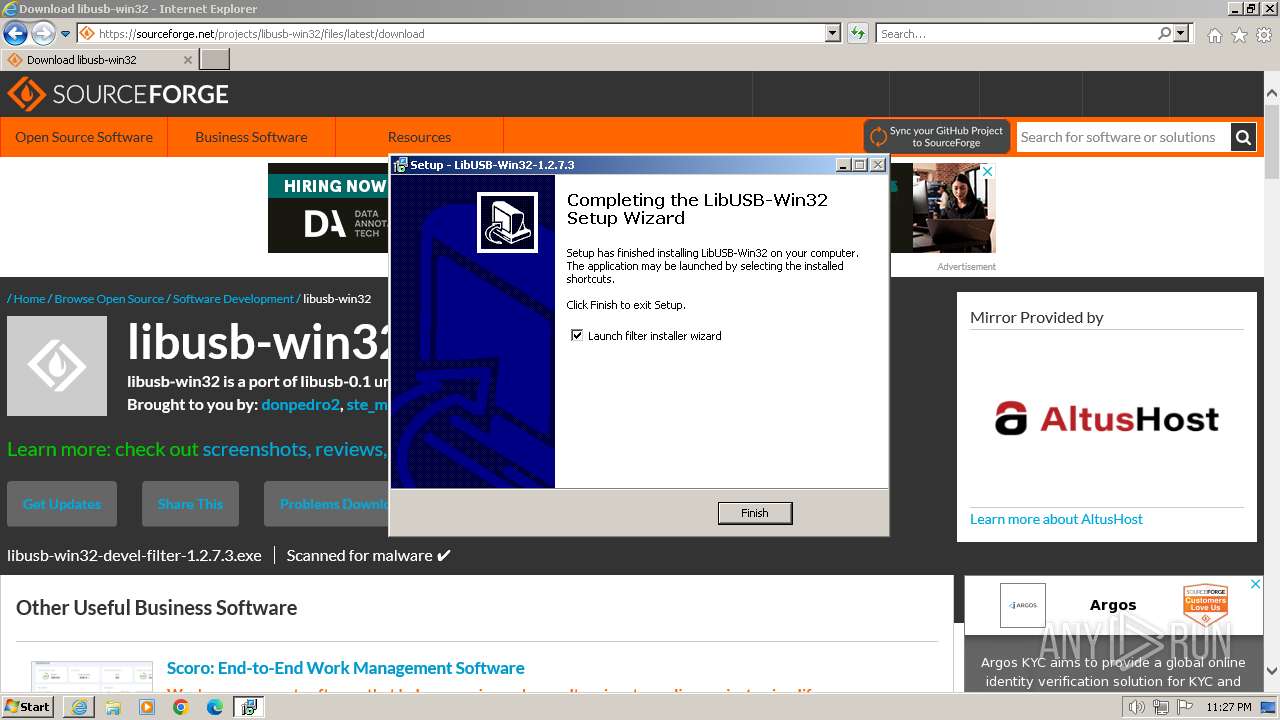Click the SourceForge search magnifier button
The image size is (1280, 720).
[x=1243, y=137]
